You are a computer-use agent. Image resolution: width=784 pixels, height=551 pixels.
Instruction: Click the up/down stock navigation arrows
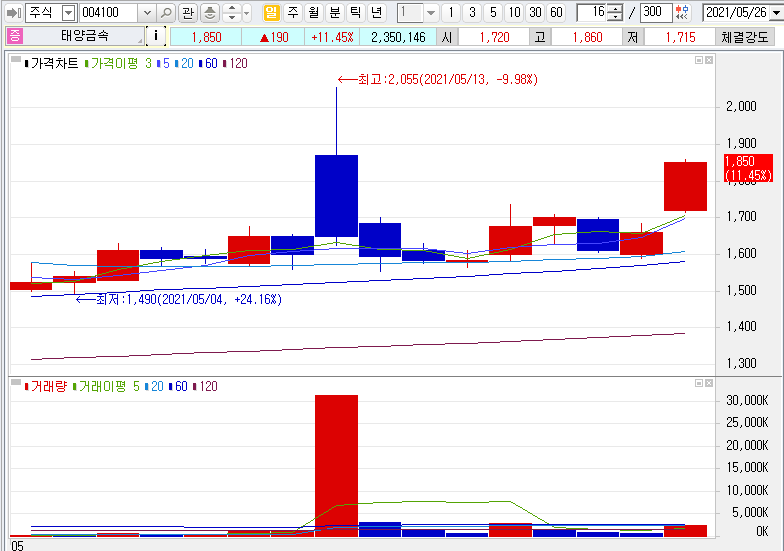[x=232, y=12]
